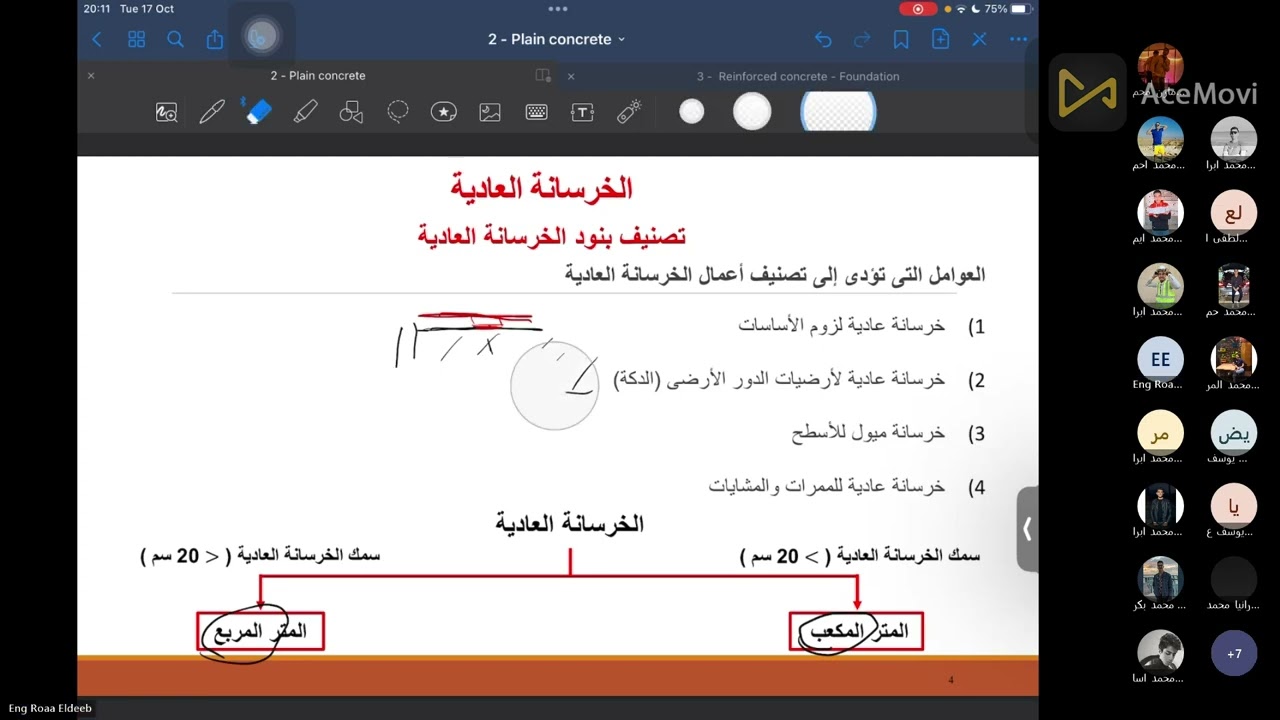
Task: Open the three-dot more options menu
Action: click(x=1018, y=40)
